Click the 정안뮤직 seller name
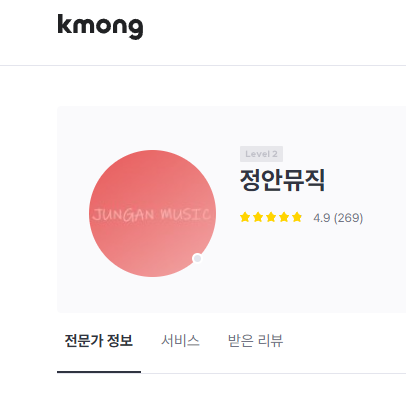The width and height of the screenshot is (406, 401). click(282, 180)
